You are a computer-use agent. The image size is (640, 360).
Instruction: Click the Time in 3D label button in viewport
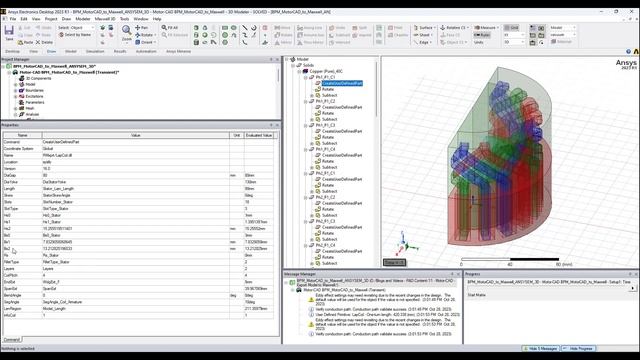point(394,262)
